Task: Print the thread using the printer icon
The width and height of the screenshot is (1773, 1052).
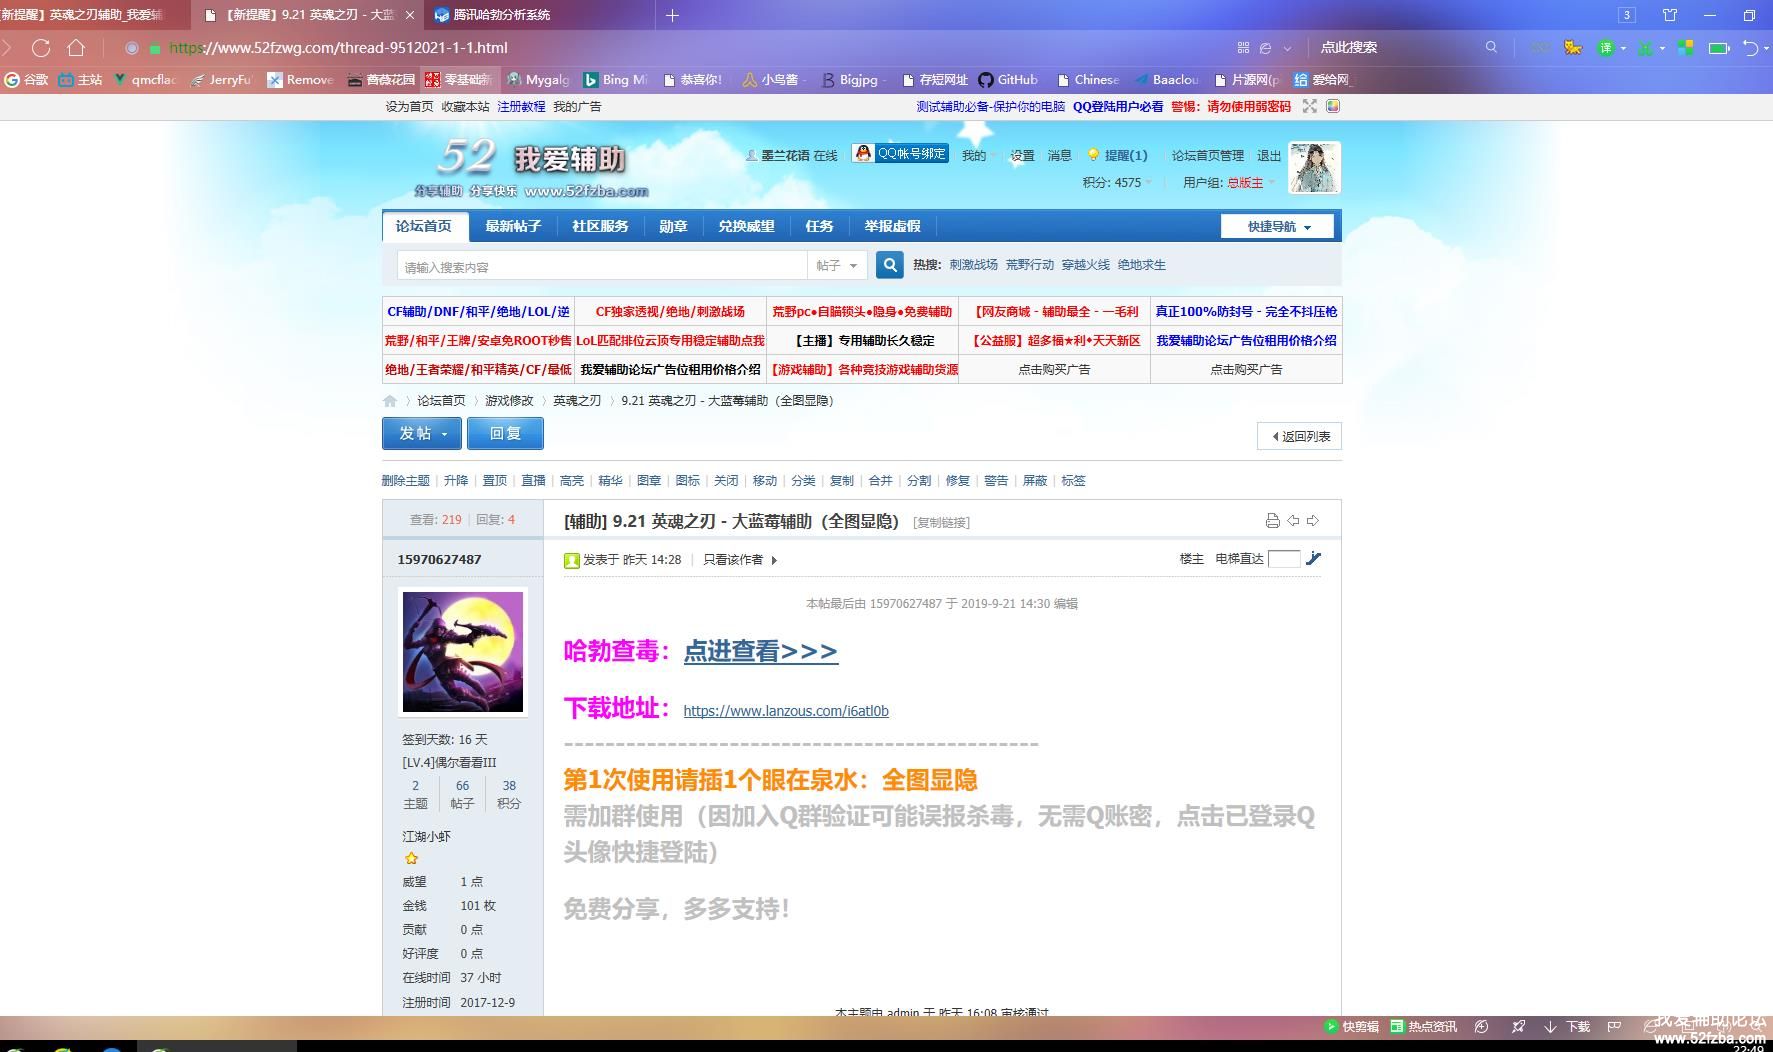Action: [x=1272, y=521]
